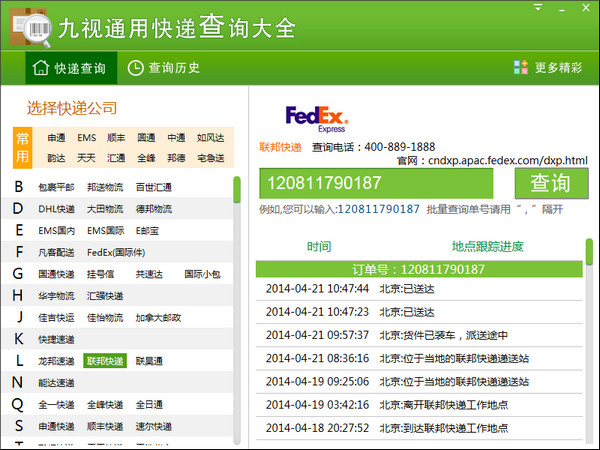Choose E邮宝 courier
Viewport: 600px width, 450px height.
pyautogui.click(x=147, y=231)
